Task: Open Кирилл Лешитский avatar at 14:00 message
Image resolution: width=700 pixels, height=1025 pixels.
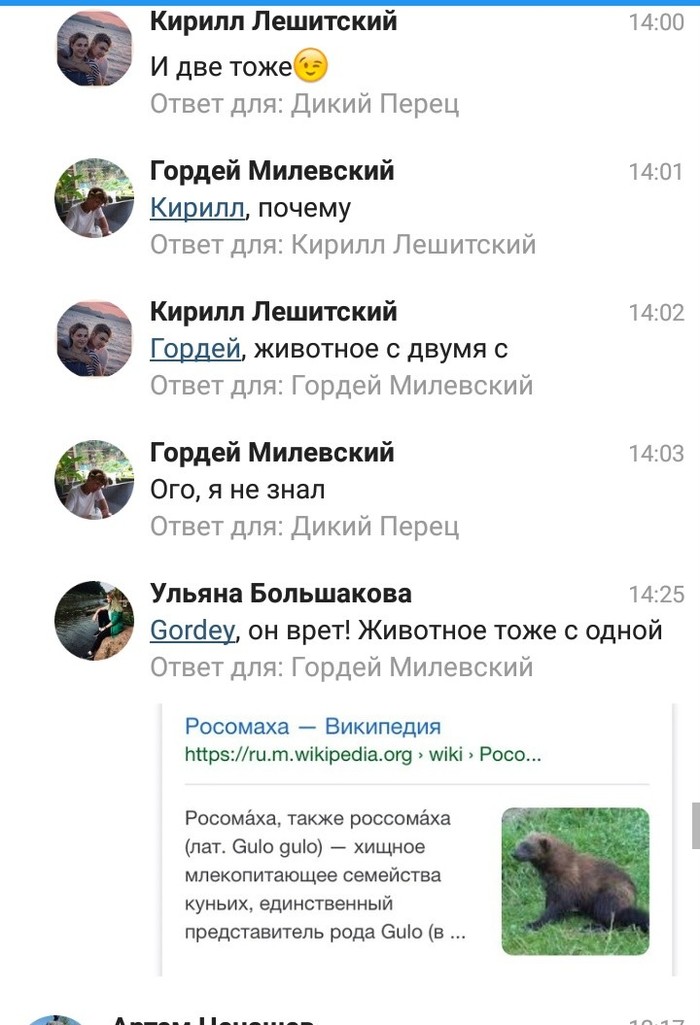Action: [93, 50]
